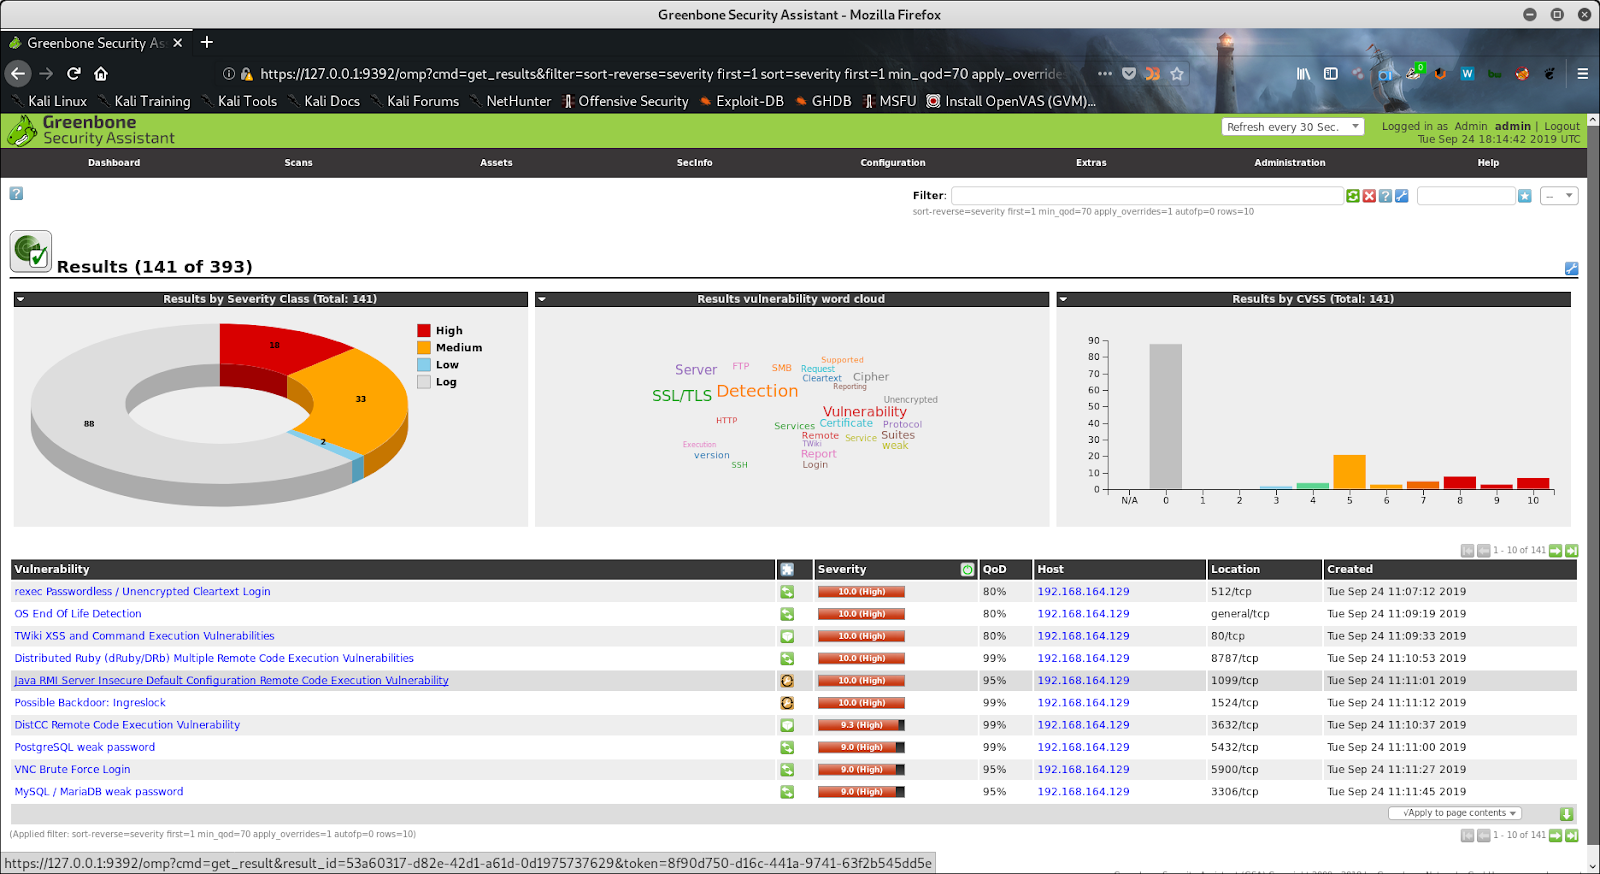Click the High legend red swatch
The height and width of the screenshot is (874, 1600).
pyautogui.click(x=424, y=331)
